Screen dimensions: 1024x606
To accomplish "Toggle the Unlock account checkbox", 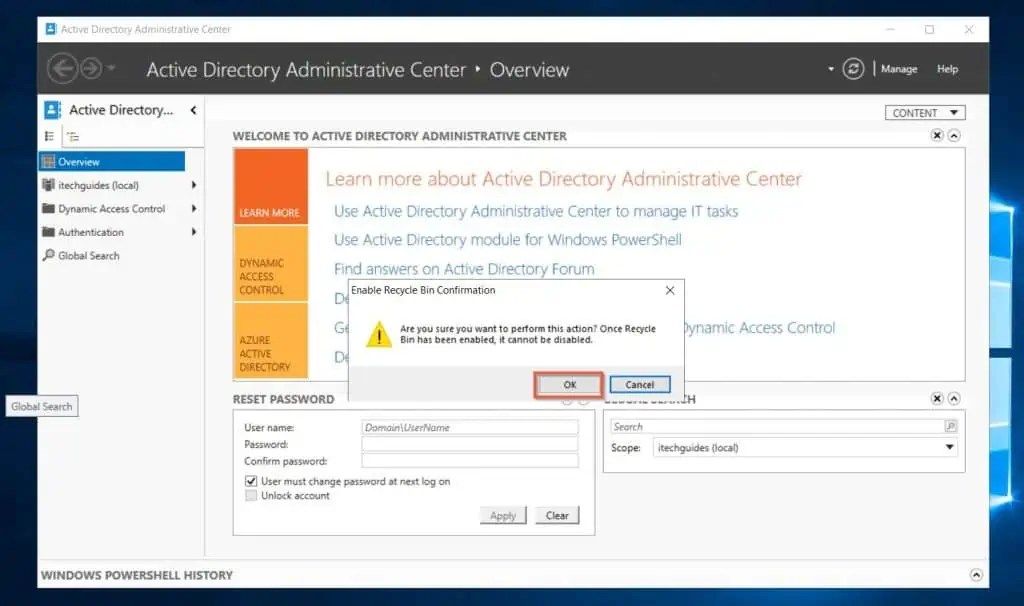I will coord(251,496).
